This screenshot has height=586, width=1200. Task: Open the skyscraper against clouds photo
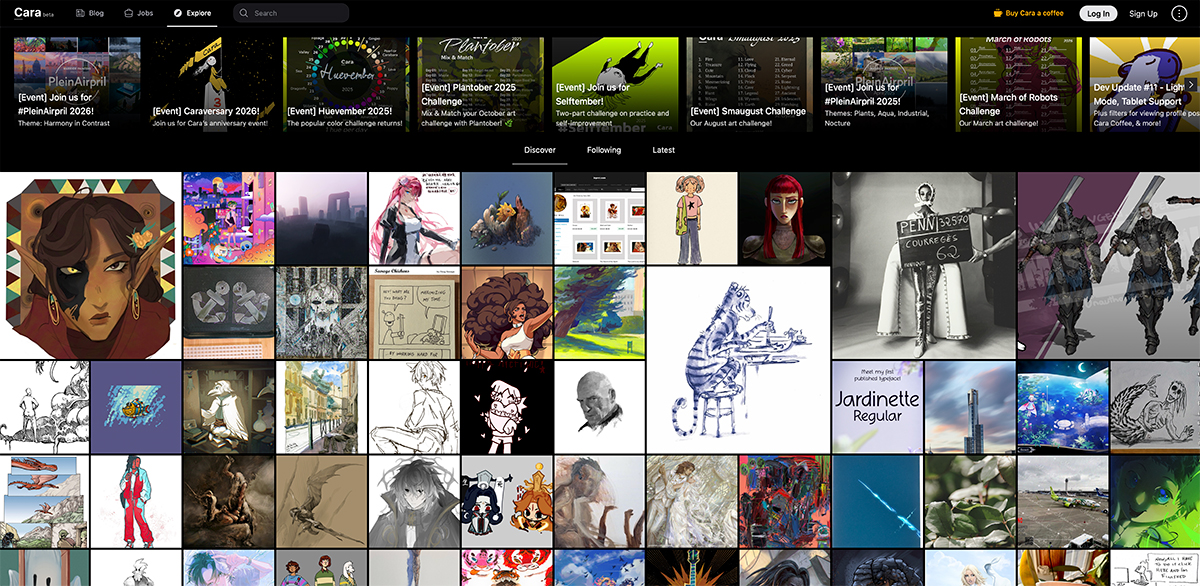pyautogui.click(x=970, y=407)
